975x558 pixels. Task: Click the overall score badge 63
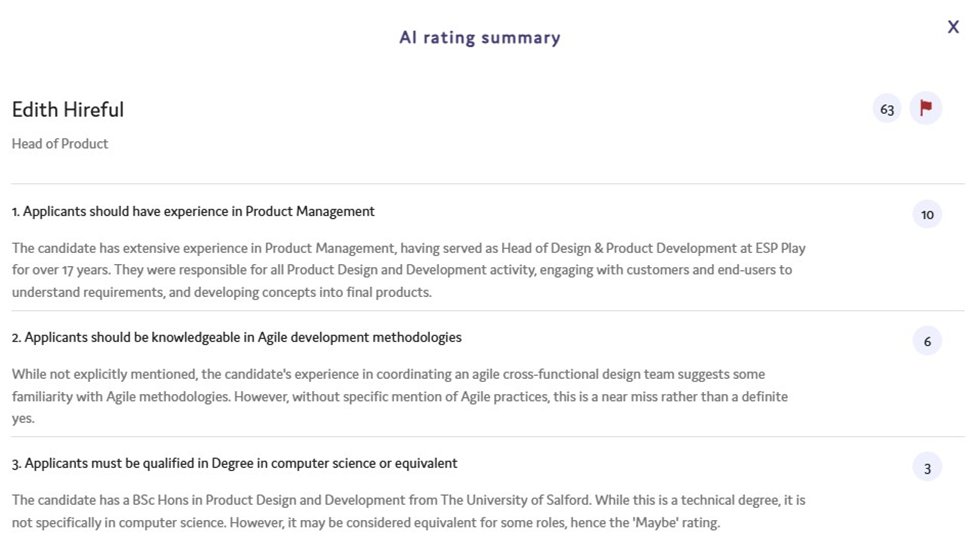[x=887, y=109]
